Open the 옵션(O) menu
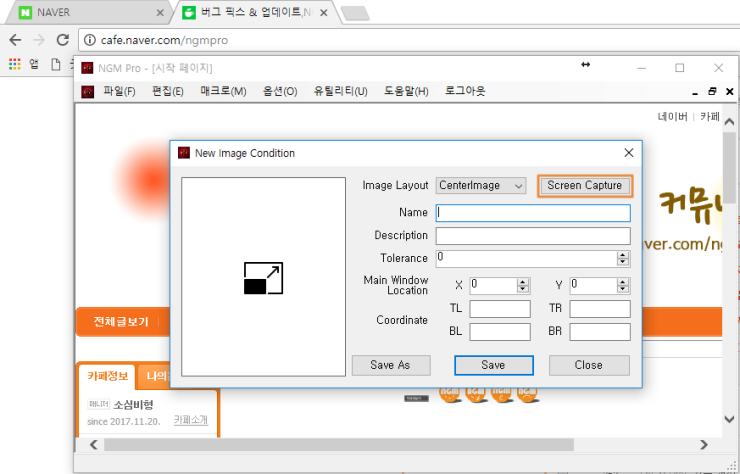The width and height of the screenshot is (740, 474). pos(280,91)
